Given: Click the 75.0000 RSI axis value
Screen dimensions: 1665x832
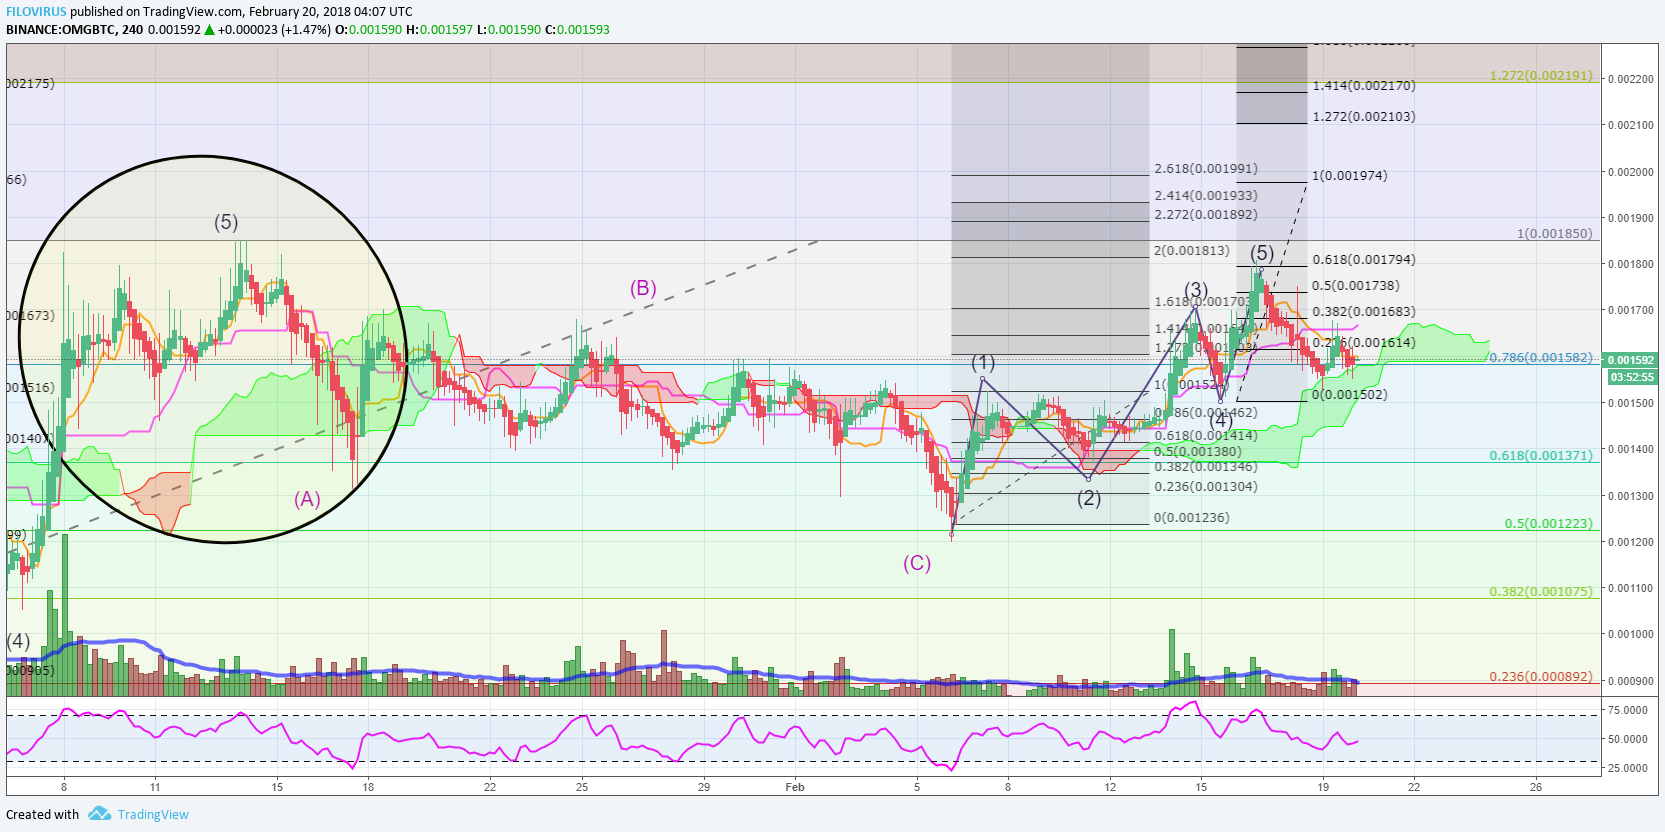Looking at the screenshot, I should [1628, 710].
